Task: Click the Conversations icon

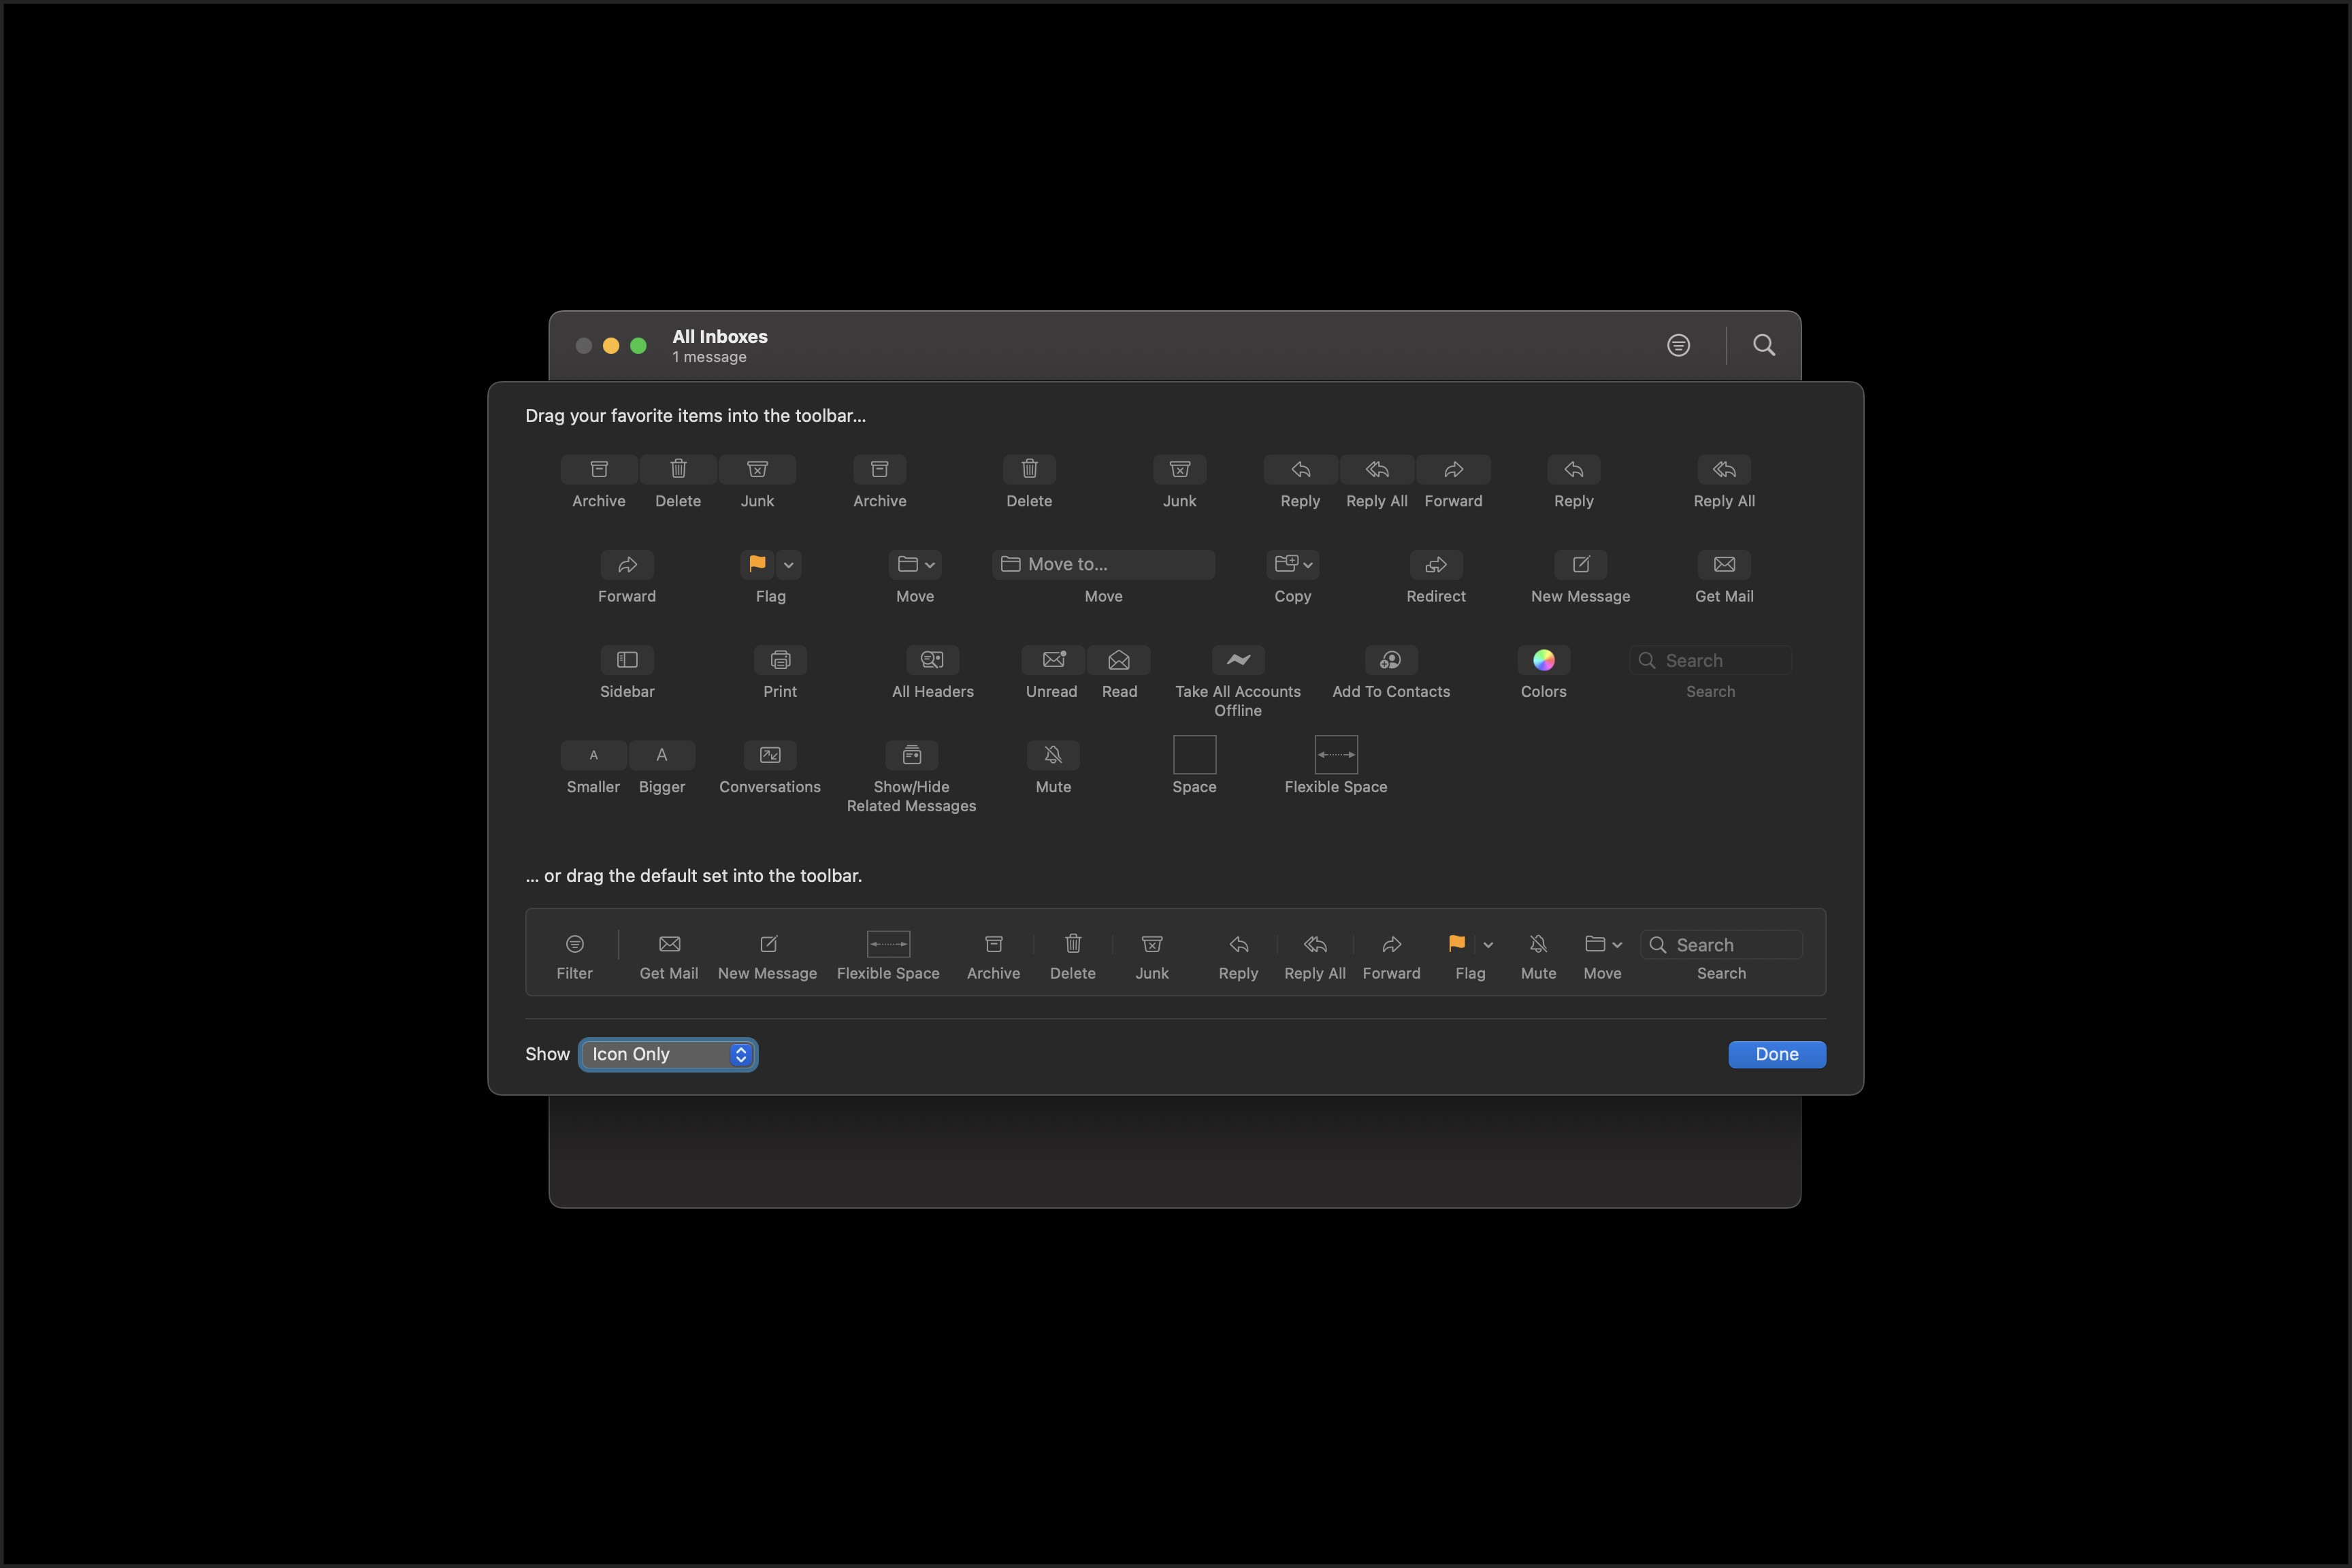Action: [x=769, y=755]
